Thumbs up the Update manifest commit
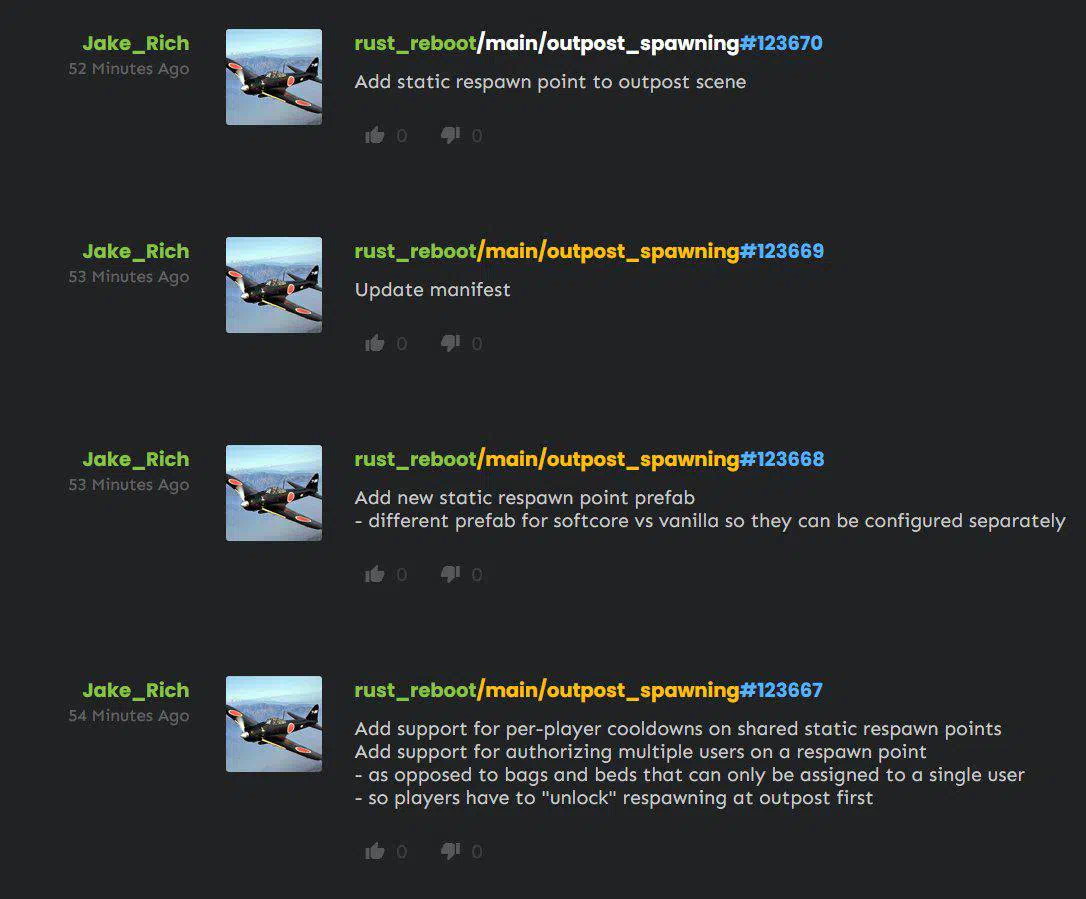 pyautogui.click(x=375, y=343)
